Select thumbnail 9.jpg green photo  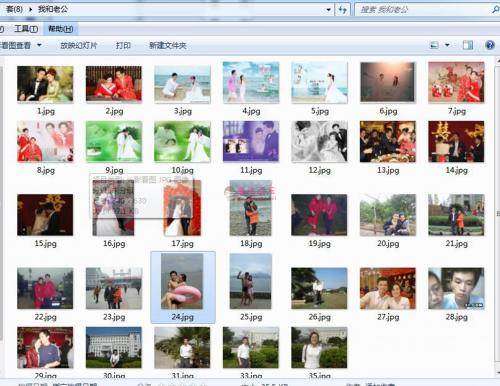point(114,141)
